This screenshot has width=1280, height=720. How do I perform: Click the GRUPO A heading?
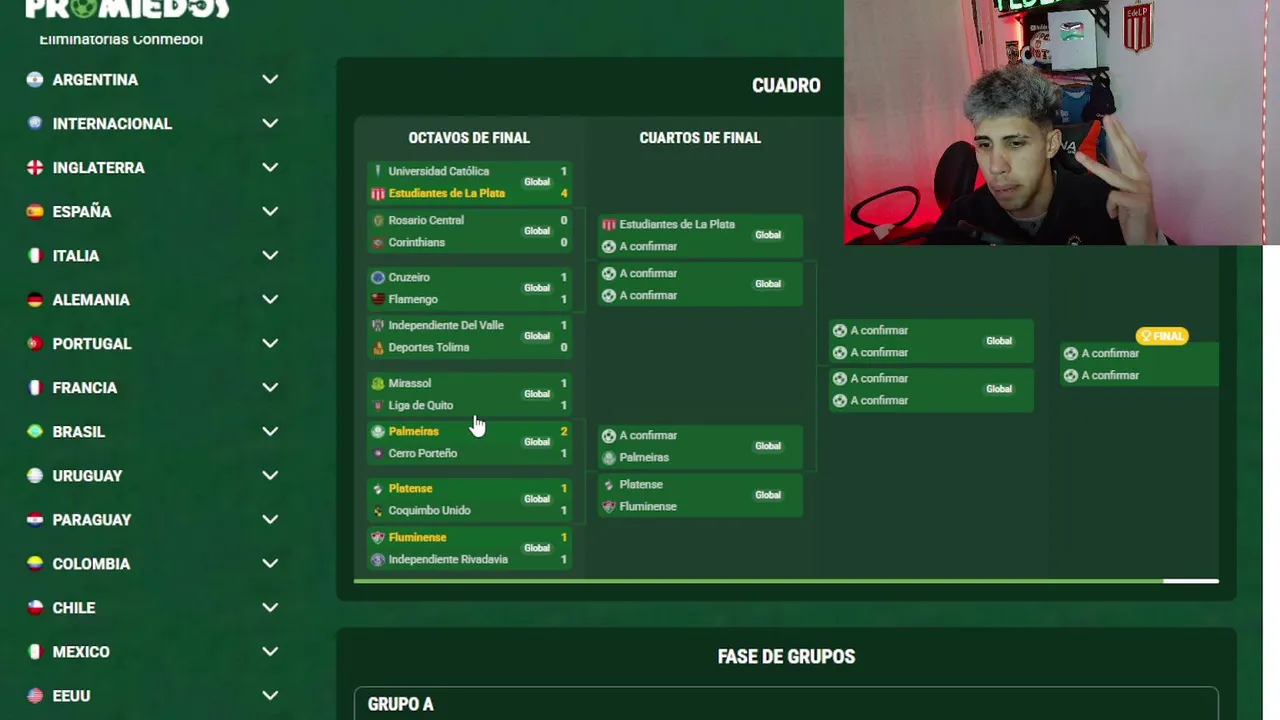coord(401,705)
